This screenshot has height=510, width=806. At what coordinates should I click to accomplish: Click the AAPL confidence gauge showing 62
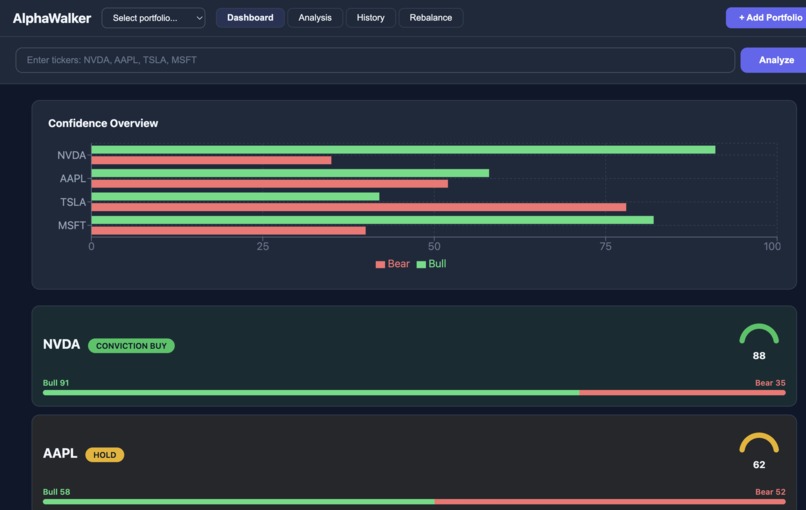[x=759, y=451]
